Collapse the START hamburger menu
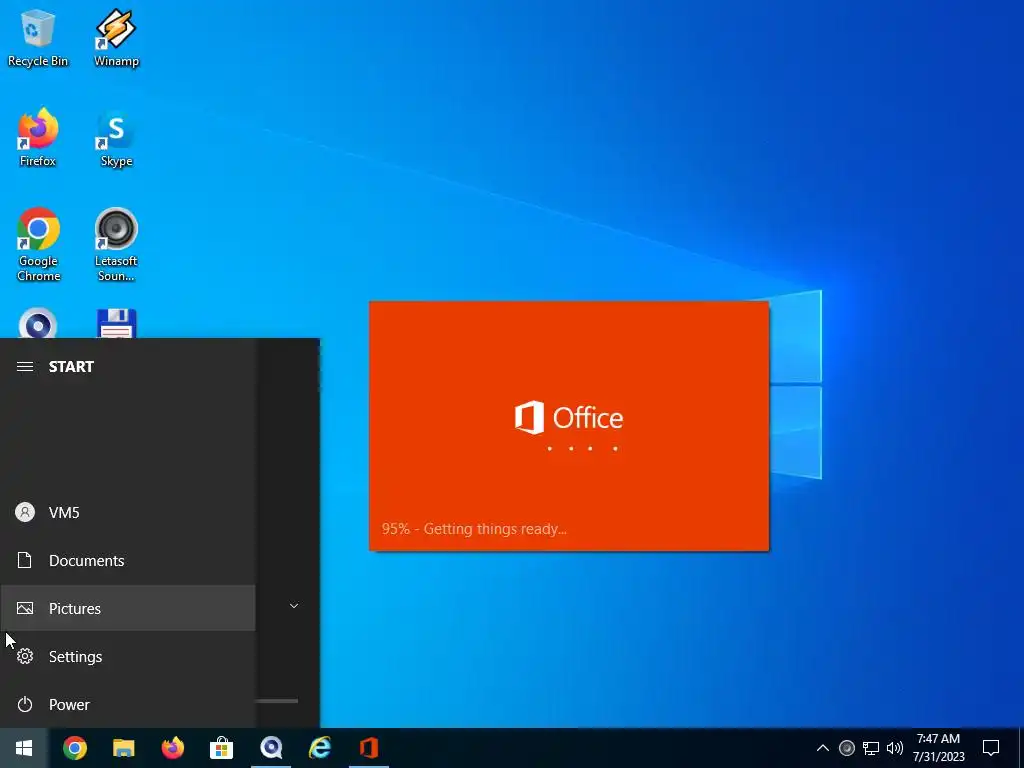Viewport: 1024px width, 768px height. pos(25,366)
